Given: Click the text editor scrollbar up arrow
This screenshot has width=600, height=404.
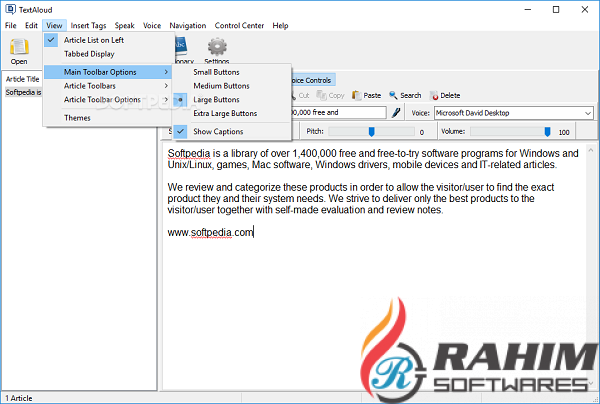Looking at the screenshot, I should [x=591, y=150].
